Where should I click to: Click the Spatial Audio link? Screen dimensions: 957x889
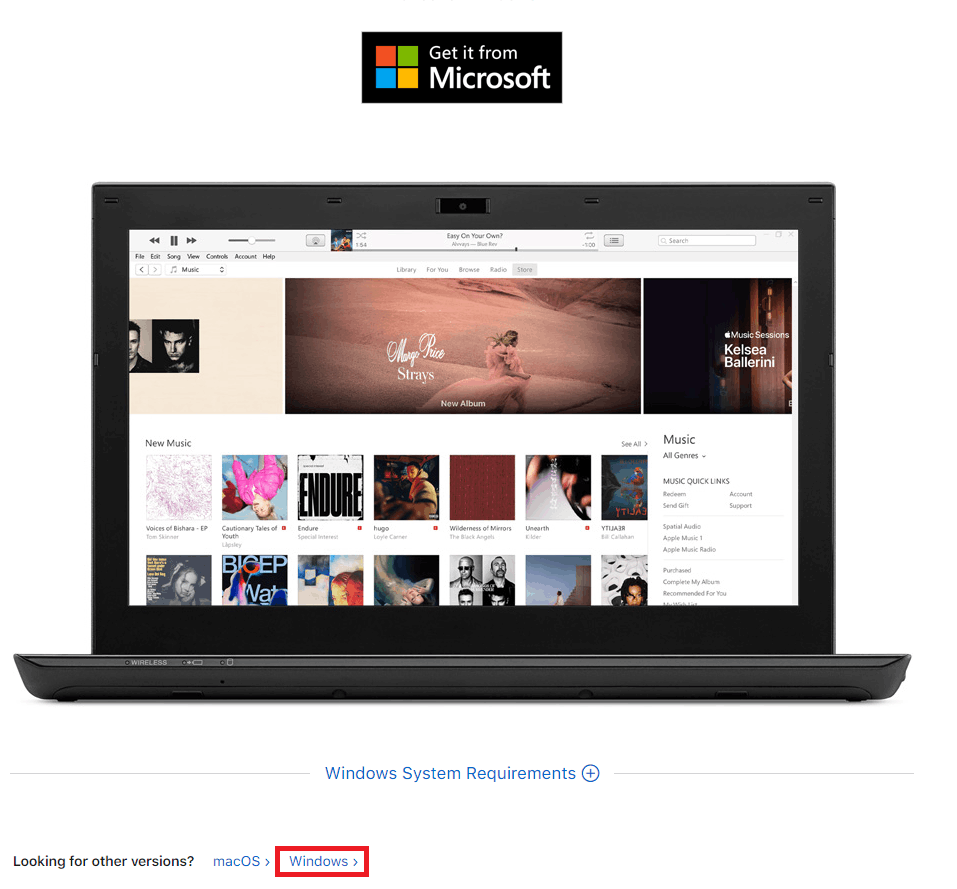pos(682,527)
